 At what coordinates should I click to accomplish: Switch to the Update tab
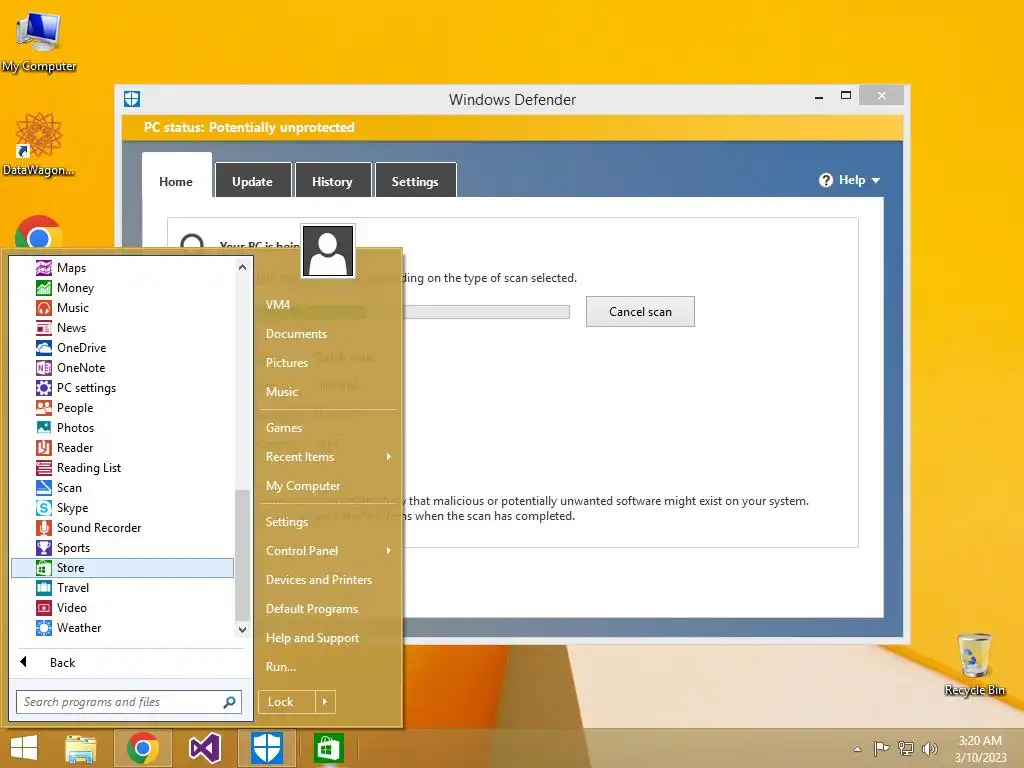pyautogui.click(x=253, y=181)
